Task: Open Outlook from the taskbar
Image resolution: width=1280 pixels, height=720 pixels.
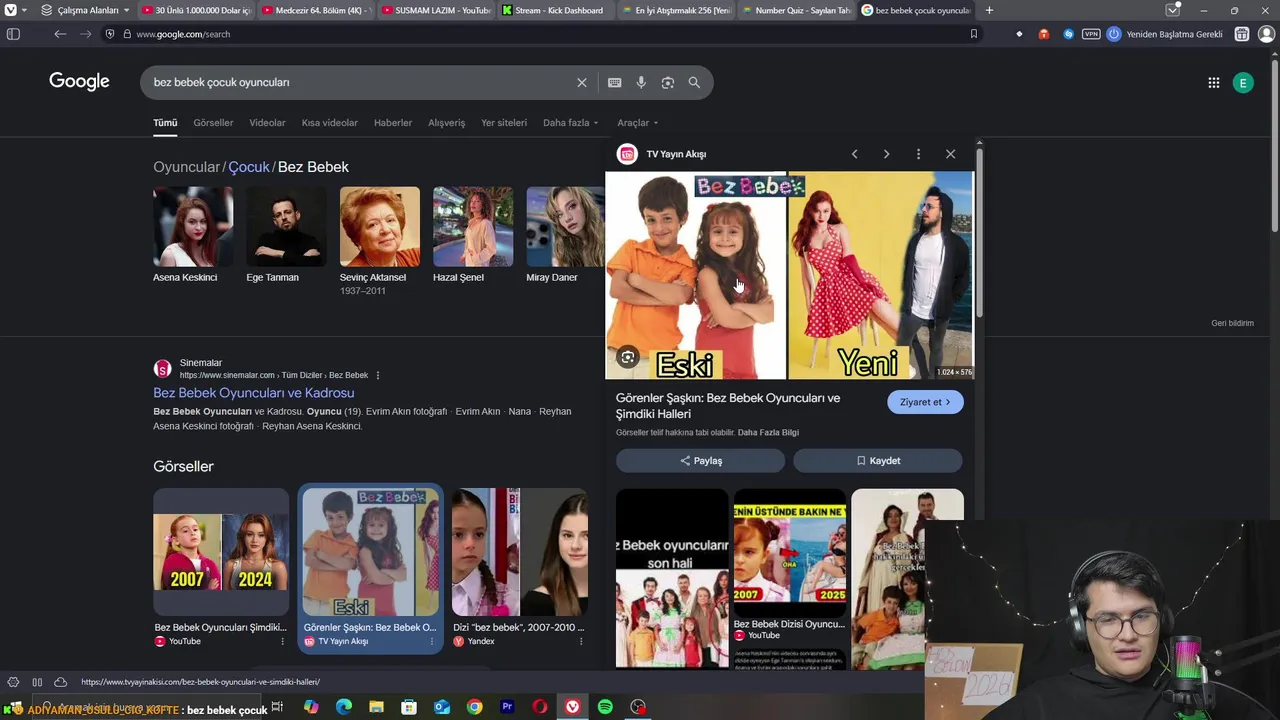Action: [441, 707]
